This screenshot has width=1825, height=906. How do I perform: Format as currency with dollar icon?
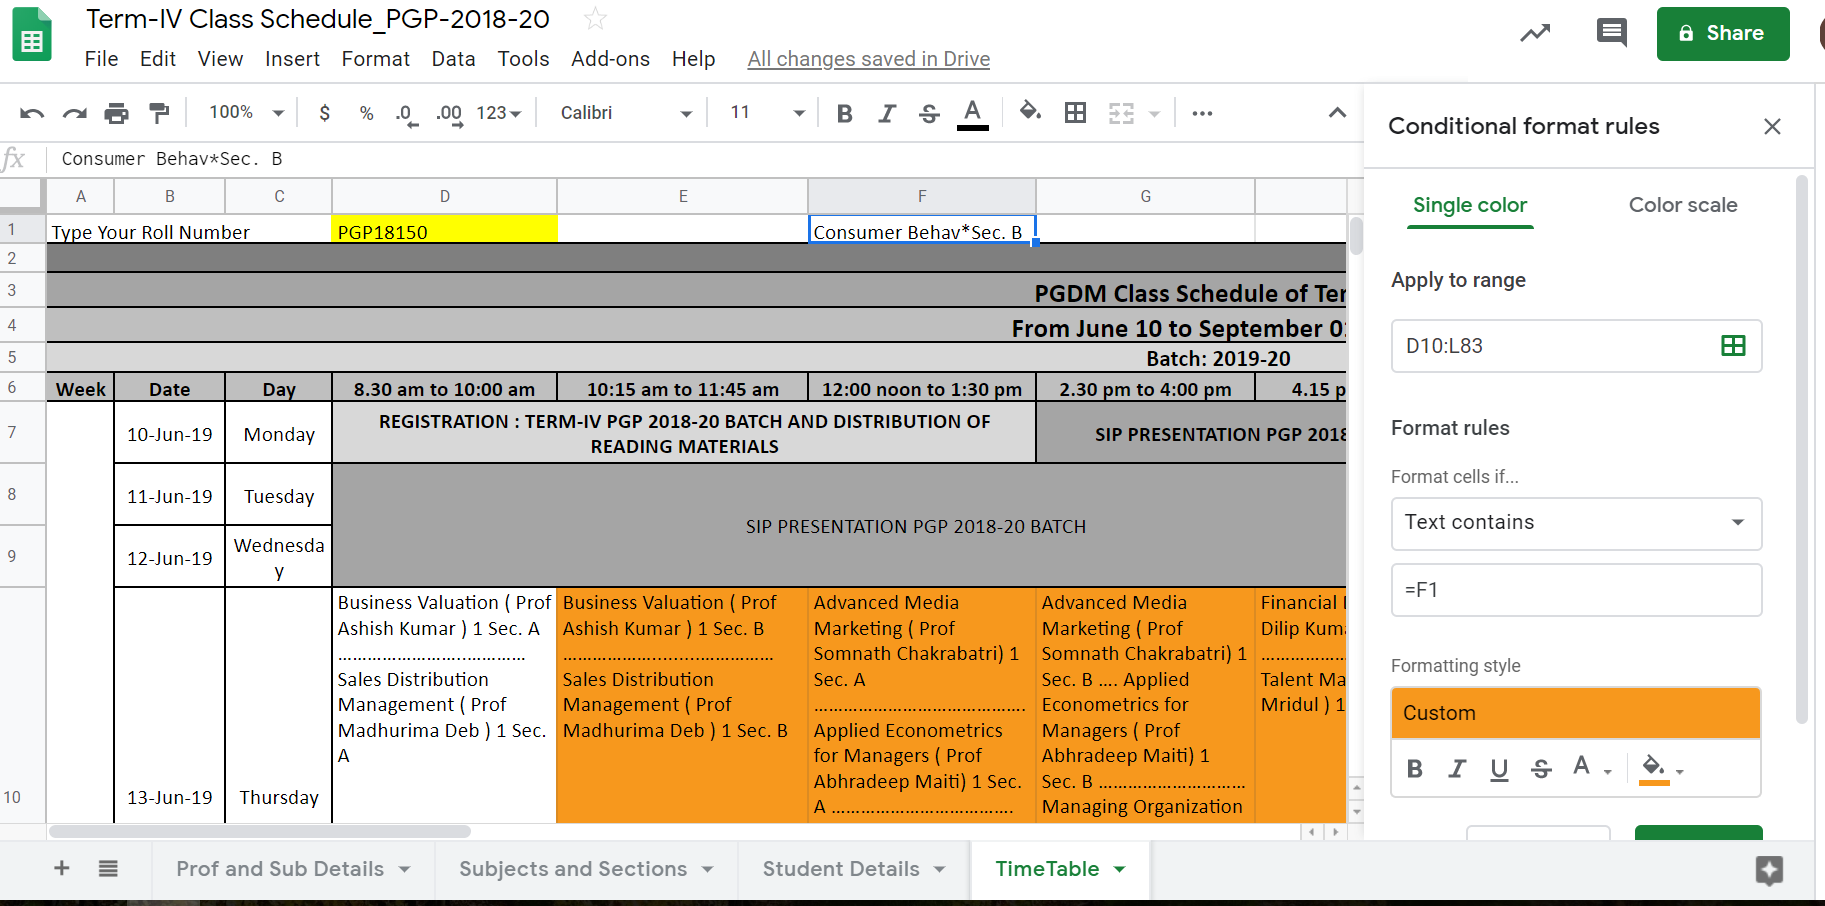click(324, 113)
